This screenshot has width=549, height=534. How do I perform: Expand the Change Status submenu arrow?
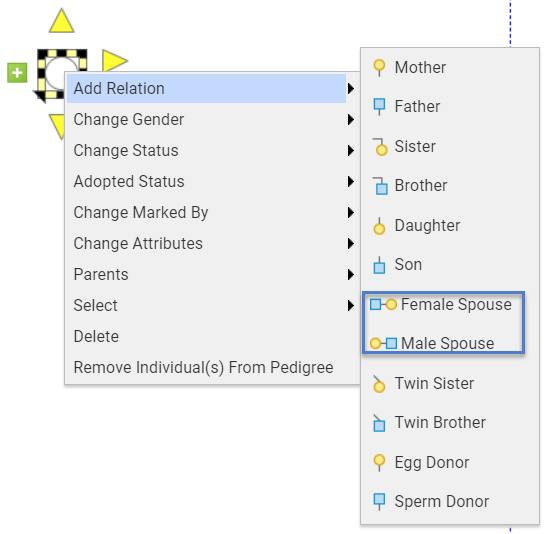point(350,151)
